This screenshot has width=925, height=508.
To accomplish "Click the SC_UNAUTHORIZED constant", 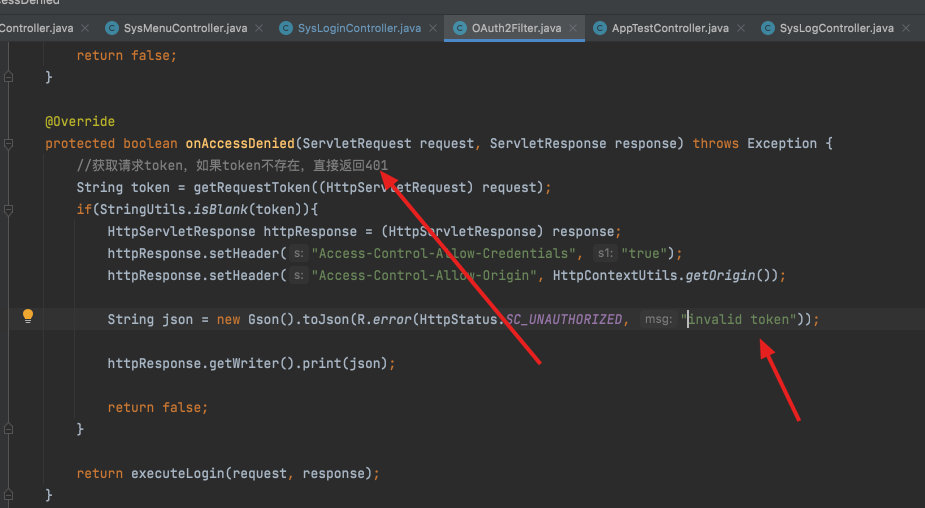I will click(563, 320).
